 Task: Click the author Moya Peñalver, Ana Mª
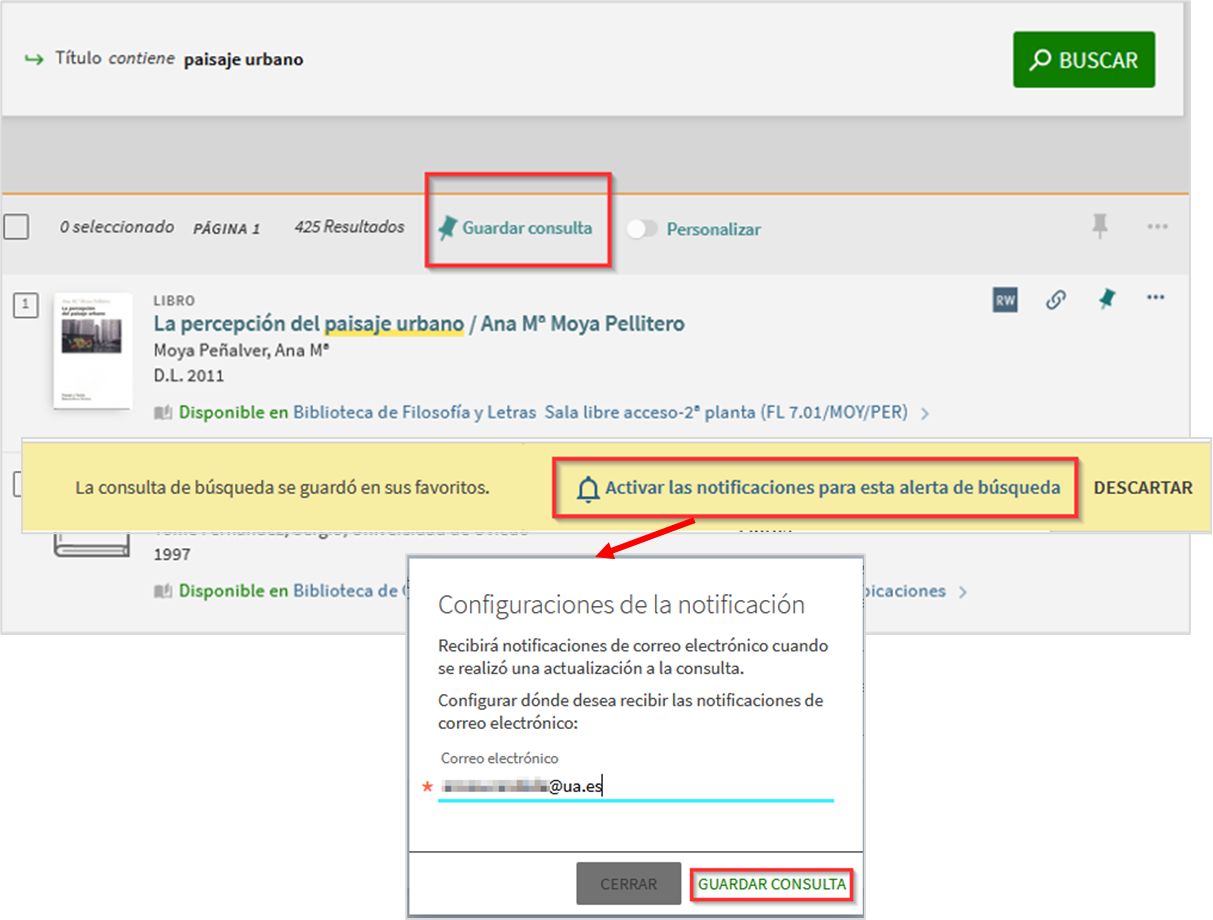coord(241,351)
